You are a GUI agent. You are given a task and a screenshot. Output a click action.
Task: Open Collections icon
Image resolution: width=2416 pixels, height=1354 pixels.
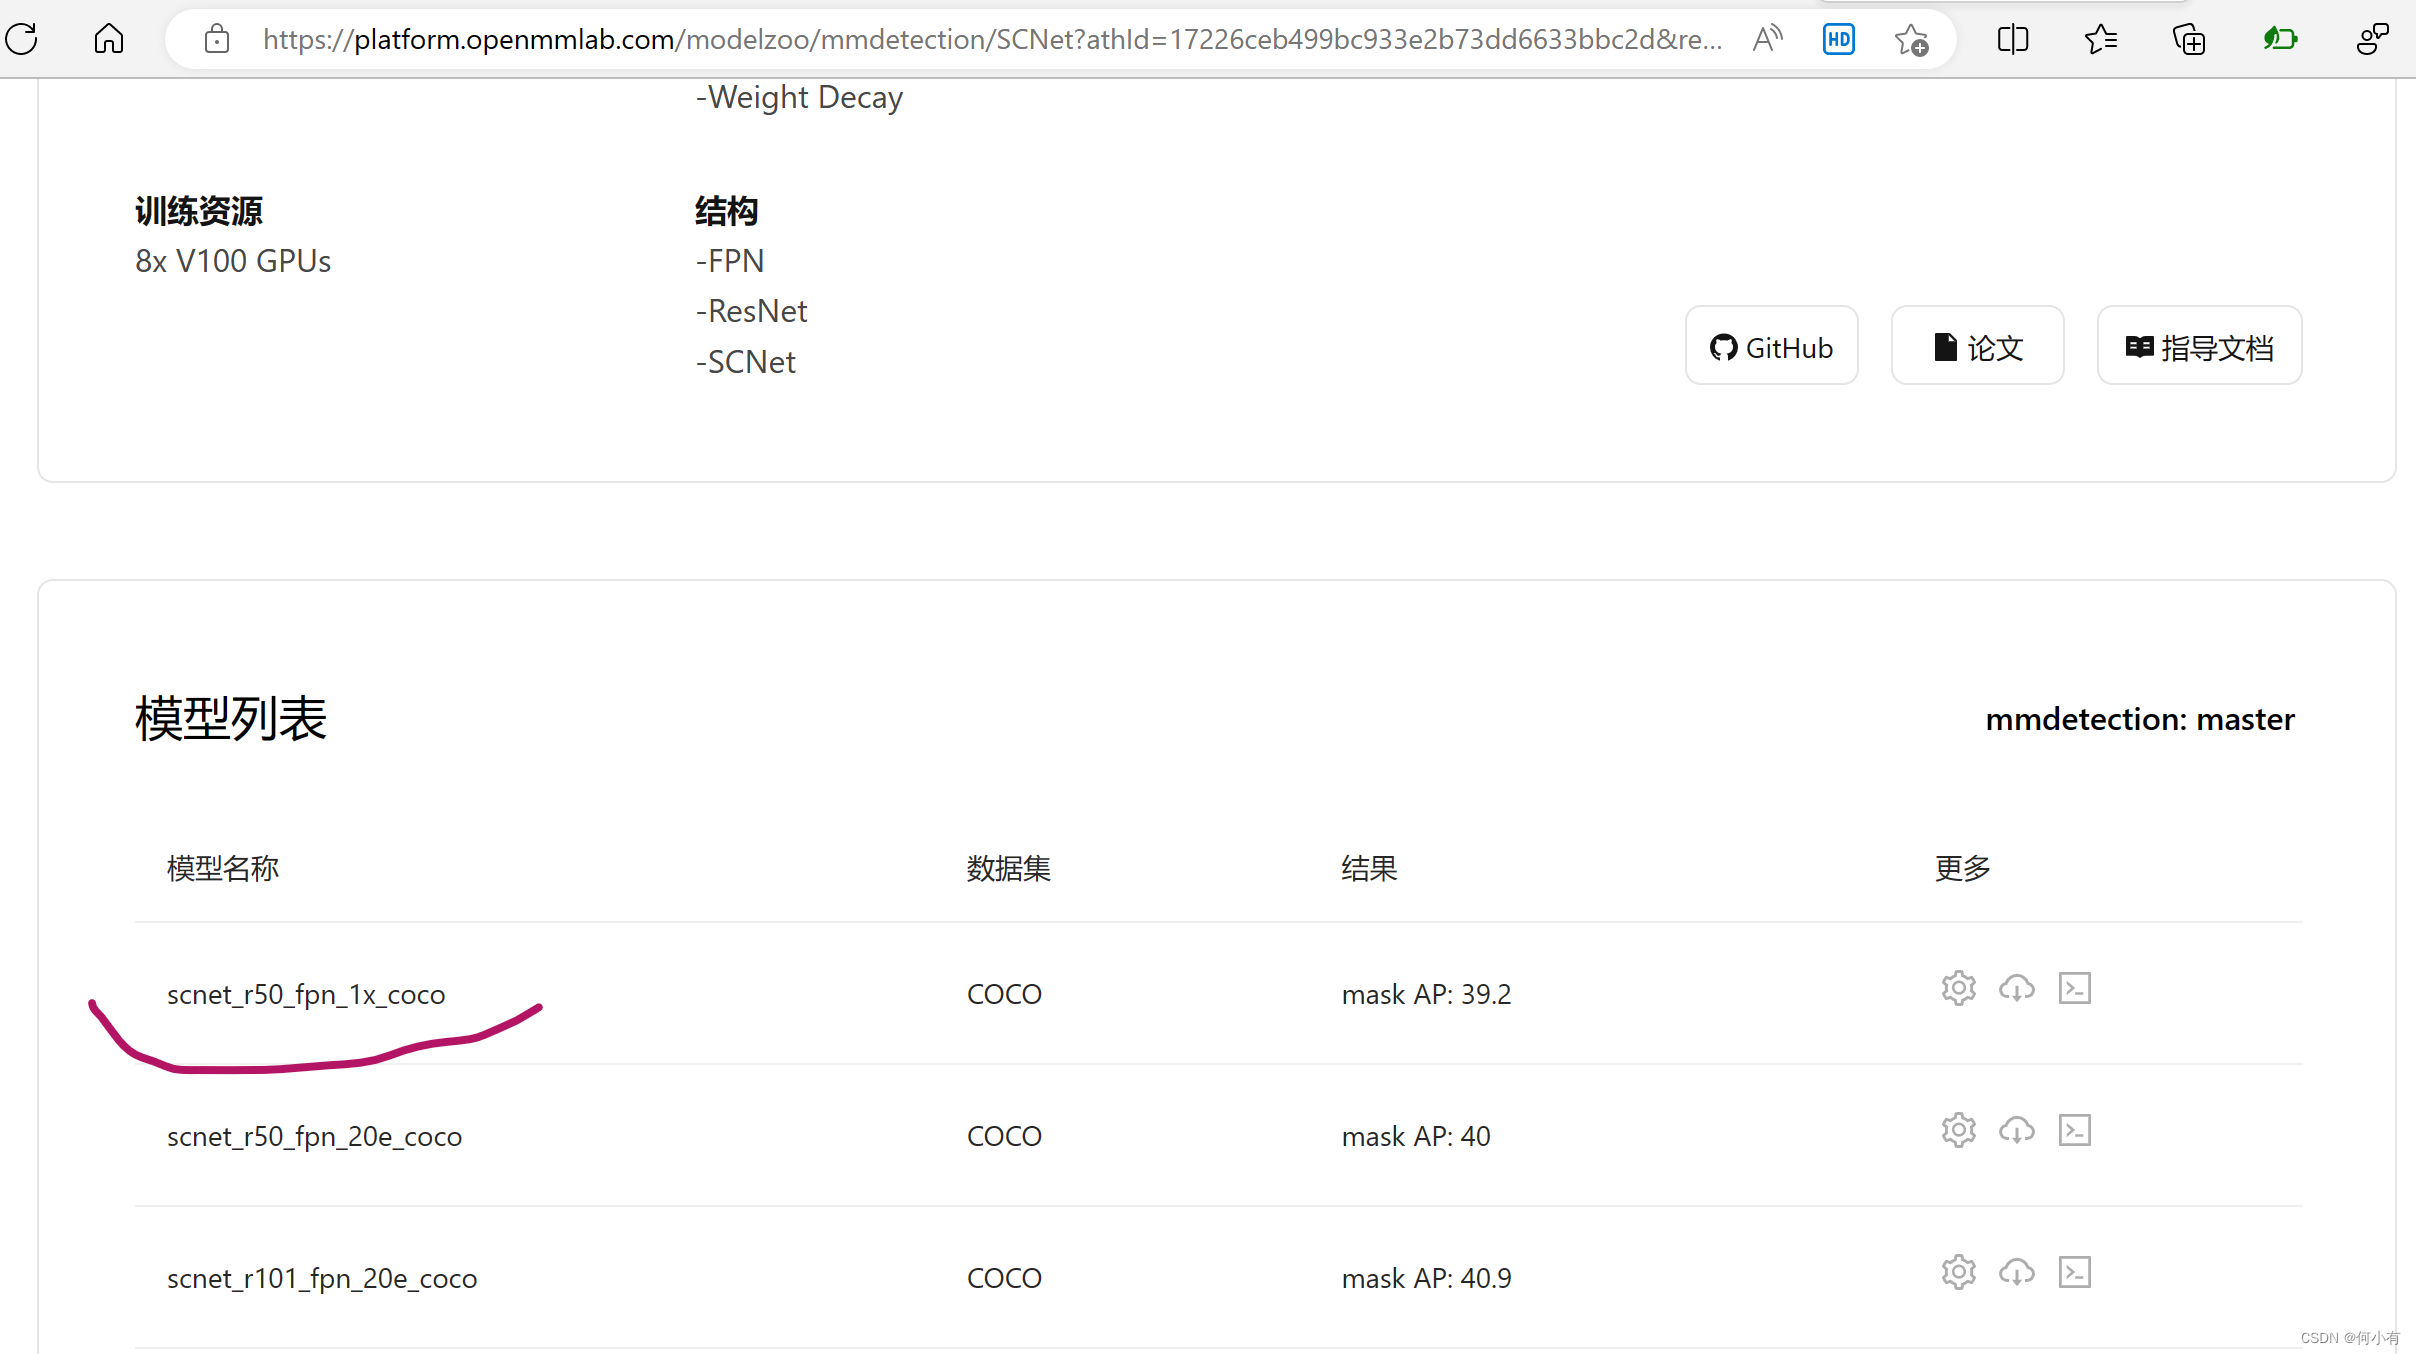click(2189, 40)
